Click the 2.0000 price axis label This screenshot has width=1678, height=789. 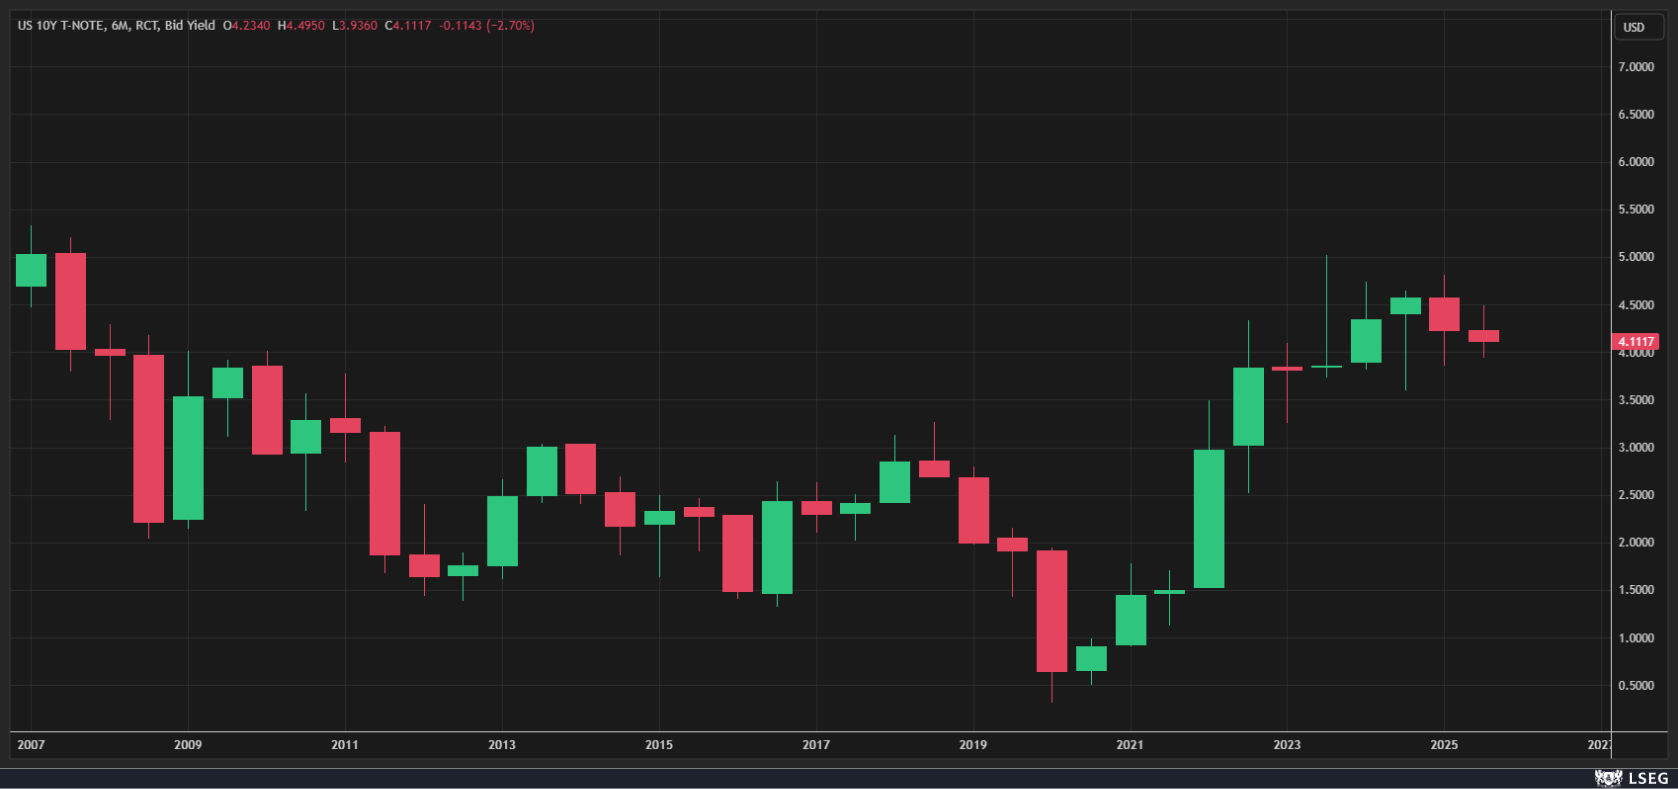click(1636, 543)
